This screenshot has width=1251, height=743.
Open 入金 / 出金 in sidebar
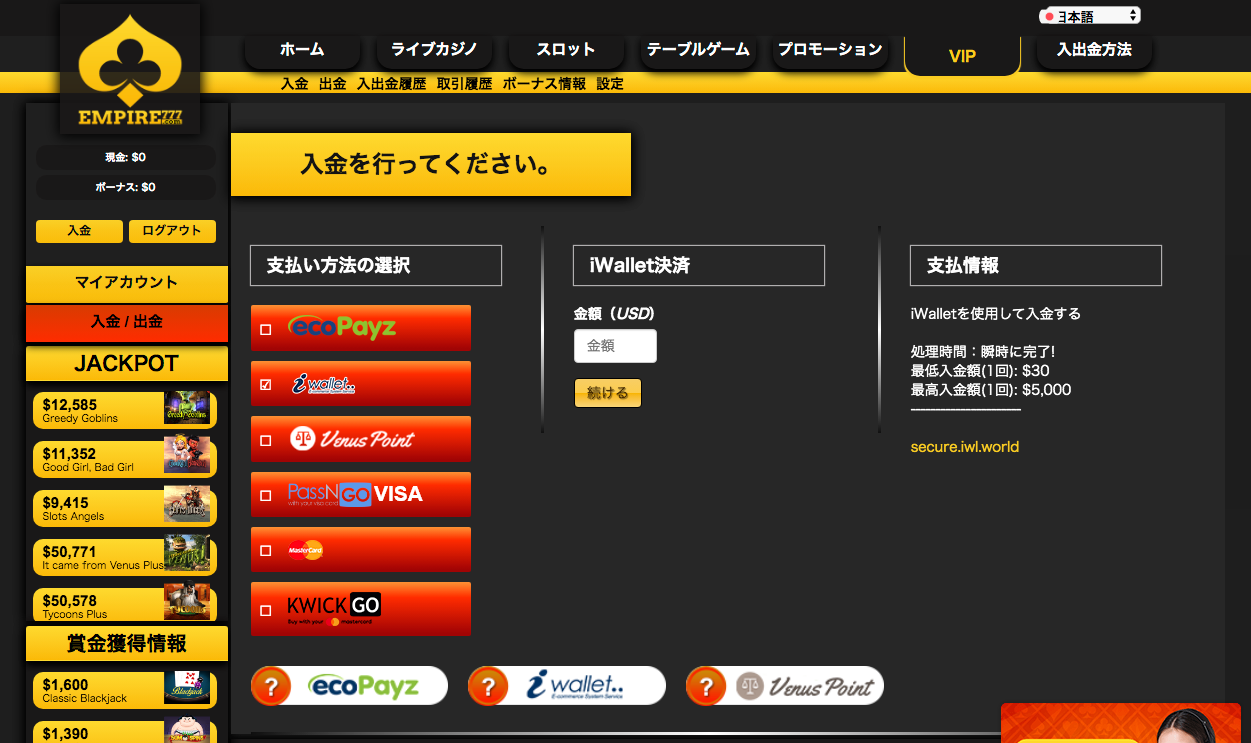(x=127, y=322)
